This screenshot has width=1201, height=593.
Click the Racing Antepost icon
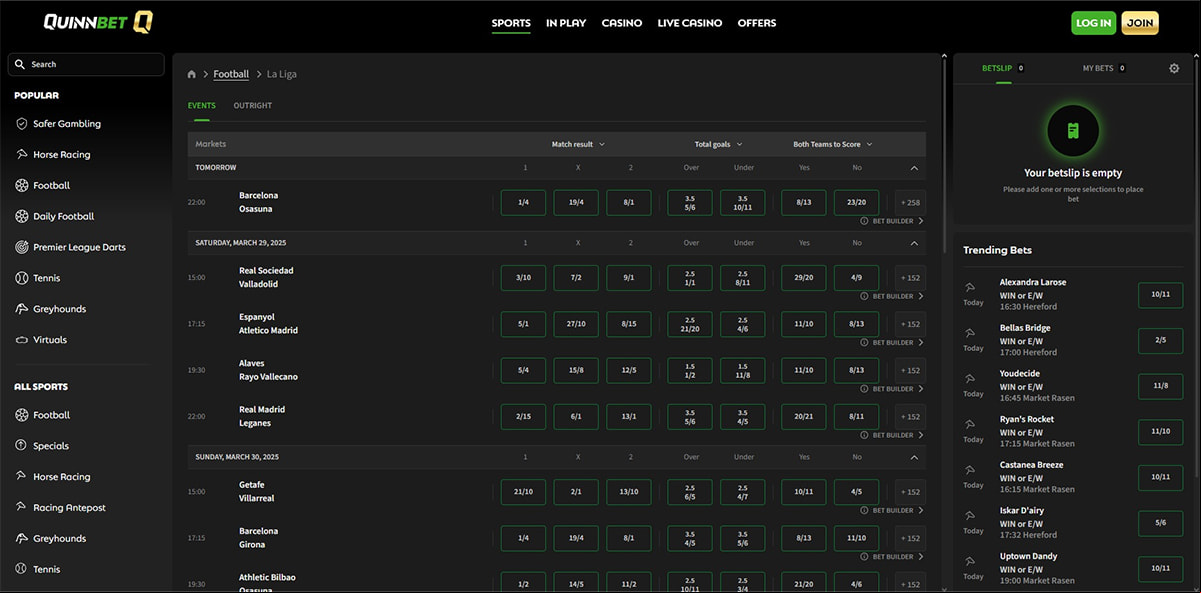22,508
